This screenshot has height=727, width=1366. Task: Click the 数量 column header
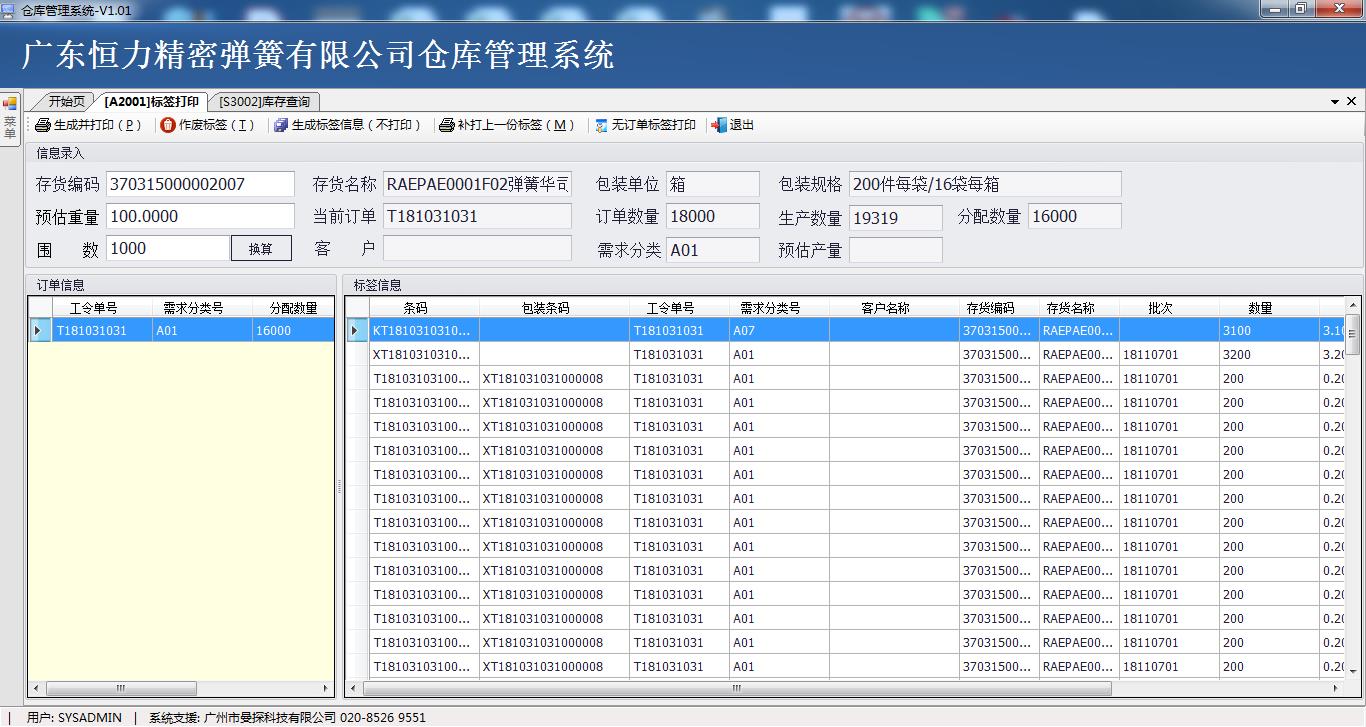(x=1269, y=308)
